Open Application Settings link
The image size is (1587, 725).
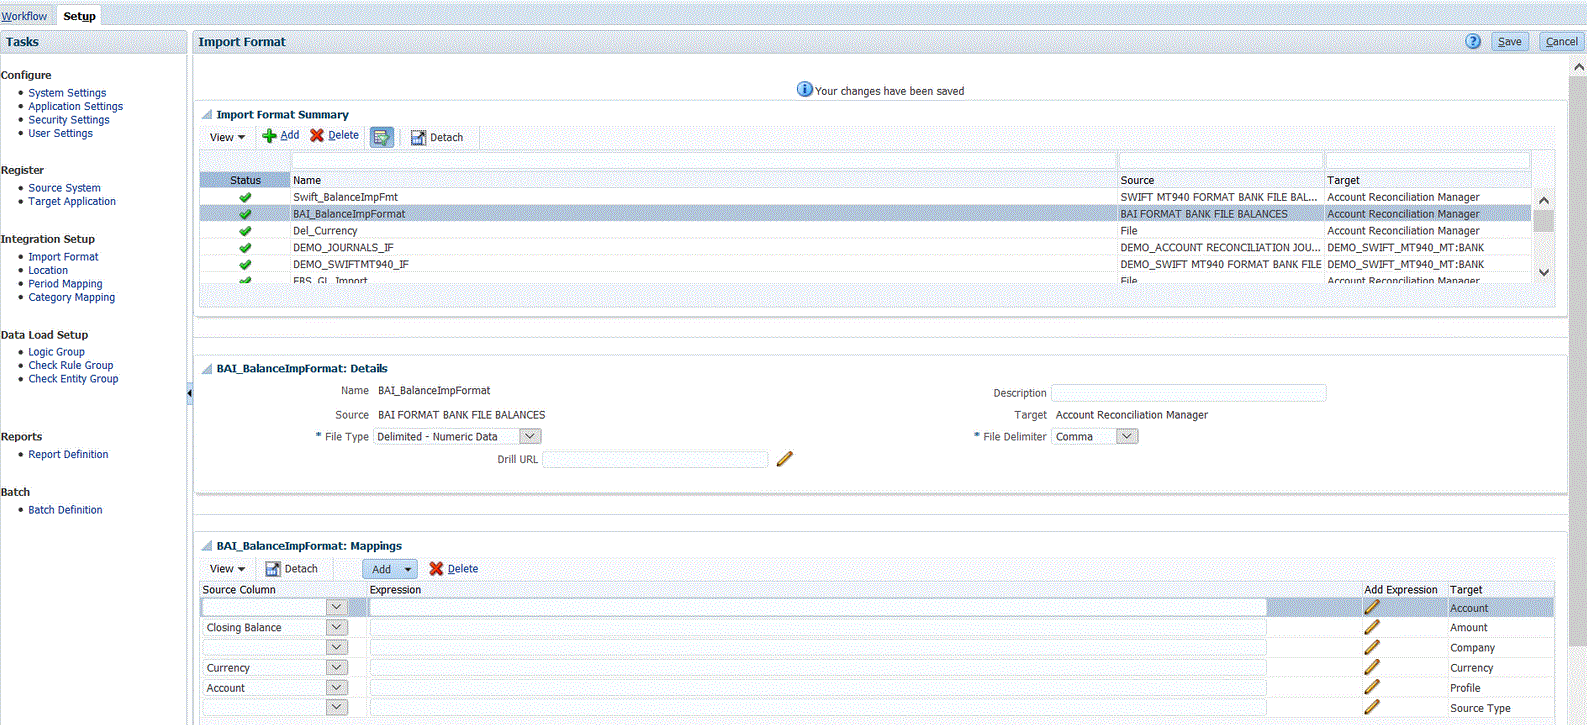pyautogui.click(x=76, y=106)
